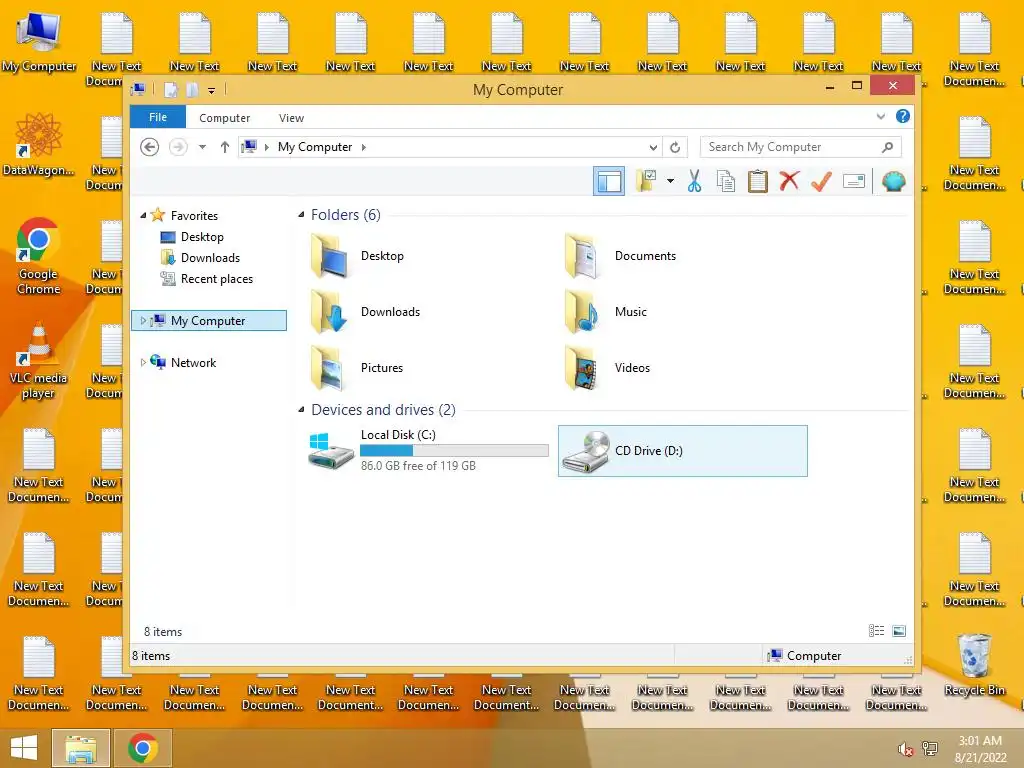Collapse the Devices and drives group
Viewport: 1024px width, 768px height.
coord(301,409)
